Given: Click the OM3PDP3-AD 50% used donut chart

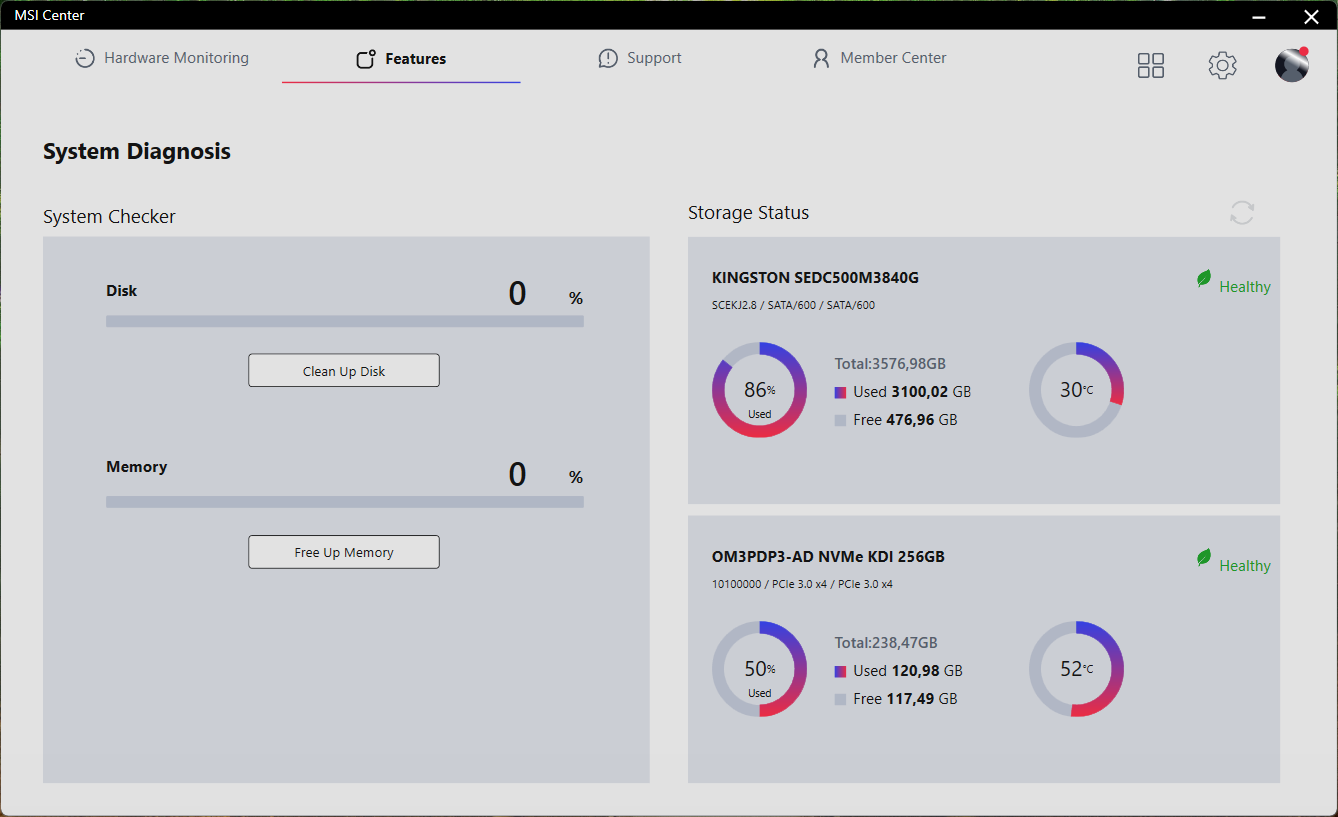Looking at the screenshot, I should (759, 669).
